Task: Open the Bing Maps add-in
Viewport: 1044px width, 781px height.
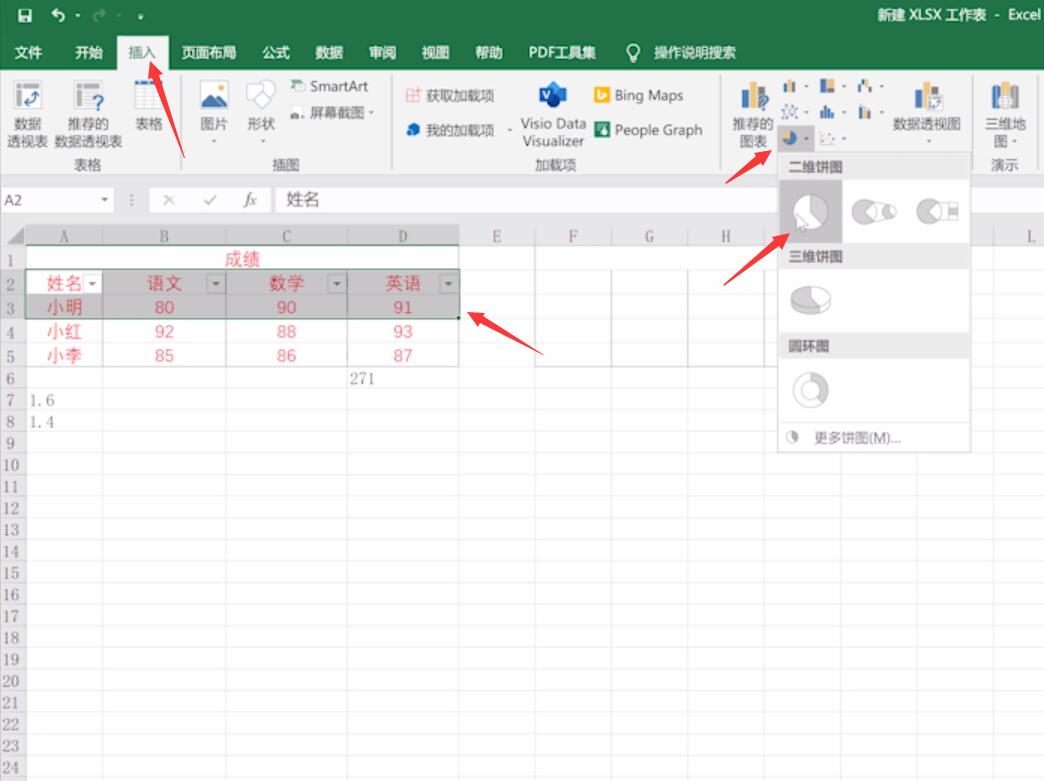Action: (x=639, y=96)
